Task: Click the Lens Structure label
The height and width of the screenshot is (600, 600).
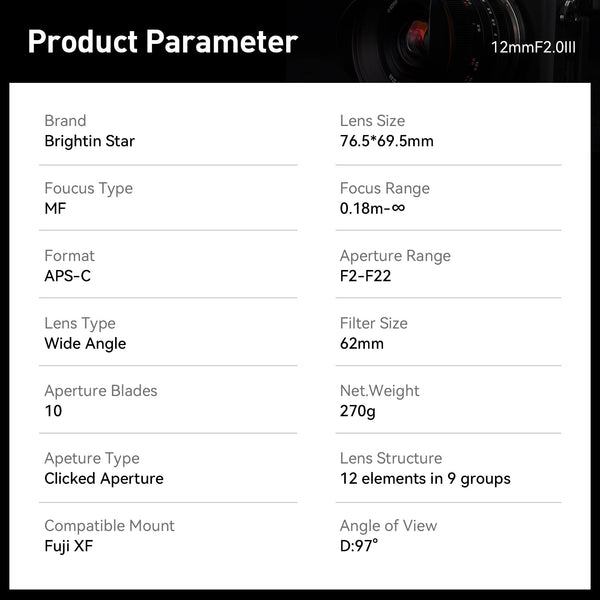Action: tap(390, 458)
